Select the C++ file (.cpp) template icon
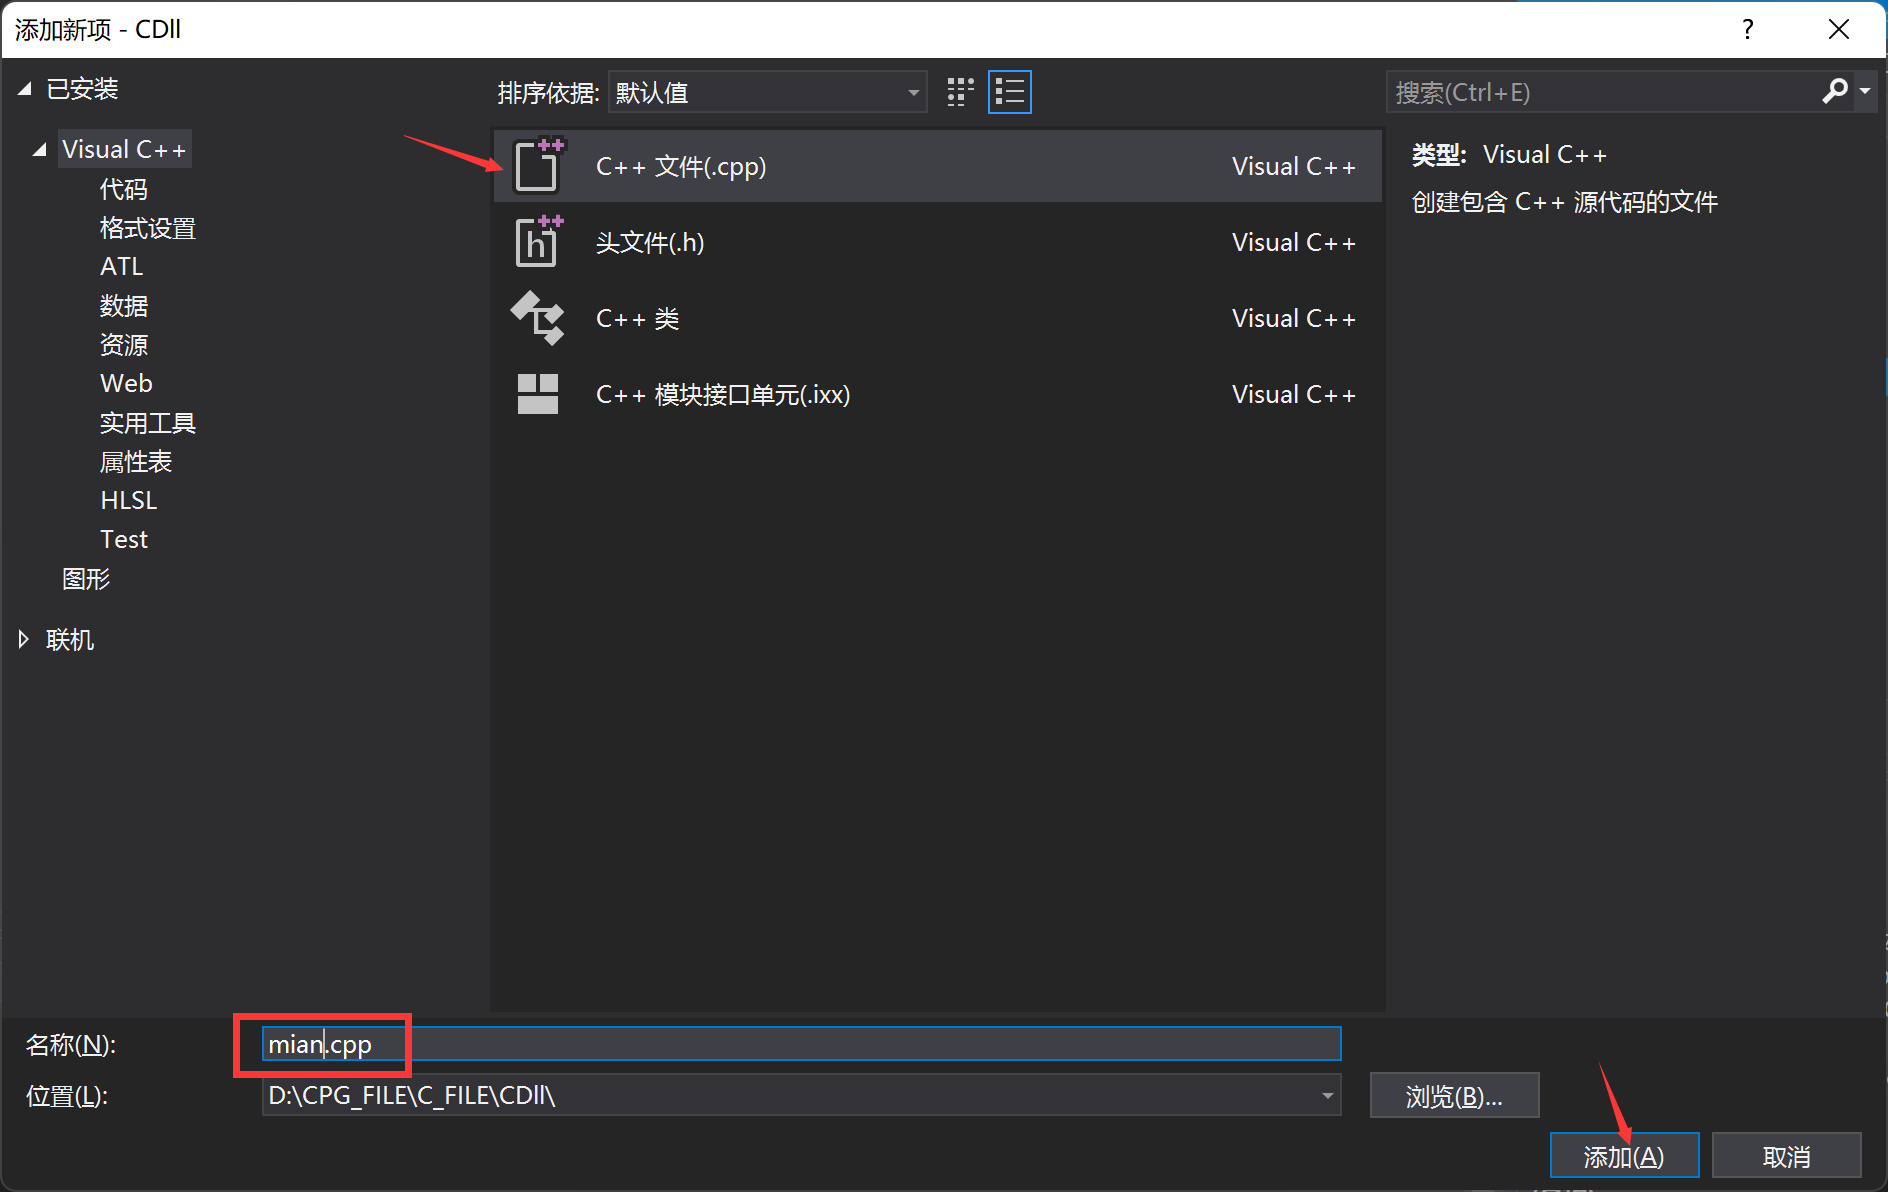This screenshot has width=1888, height=1192. tap(539, 165)
